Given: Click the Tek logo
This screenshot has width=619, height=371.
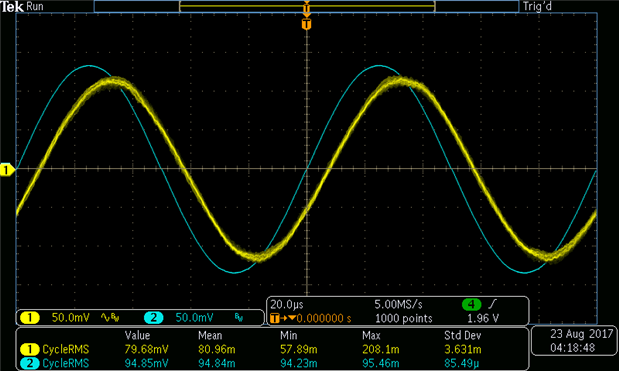Looking at the screenshot, I should pos(12,6).
